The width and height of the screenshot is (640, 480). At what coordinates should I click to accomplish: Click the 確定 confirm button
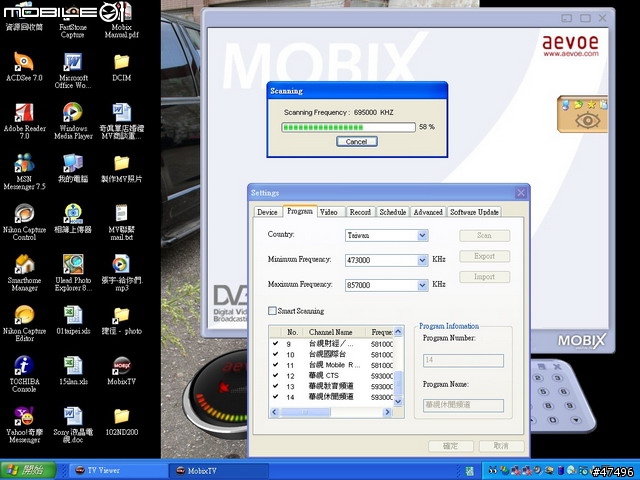(x=451, y=446)
